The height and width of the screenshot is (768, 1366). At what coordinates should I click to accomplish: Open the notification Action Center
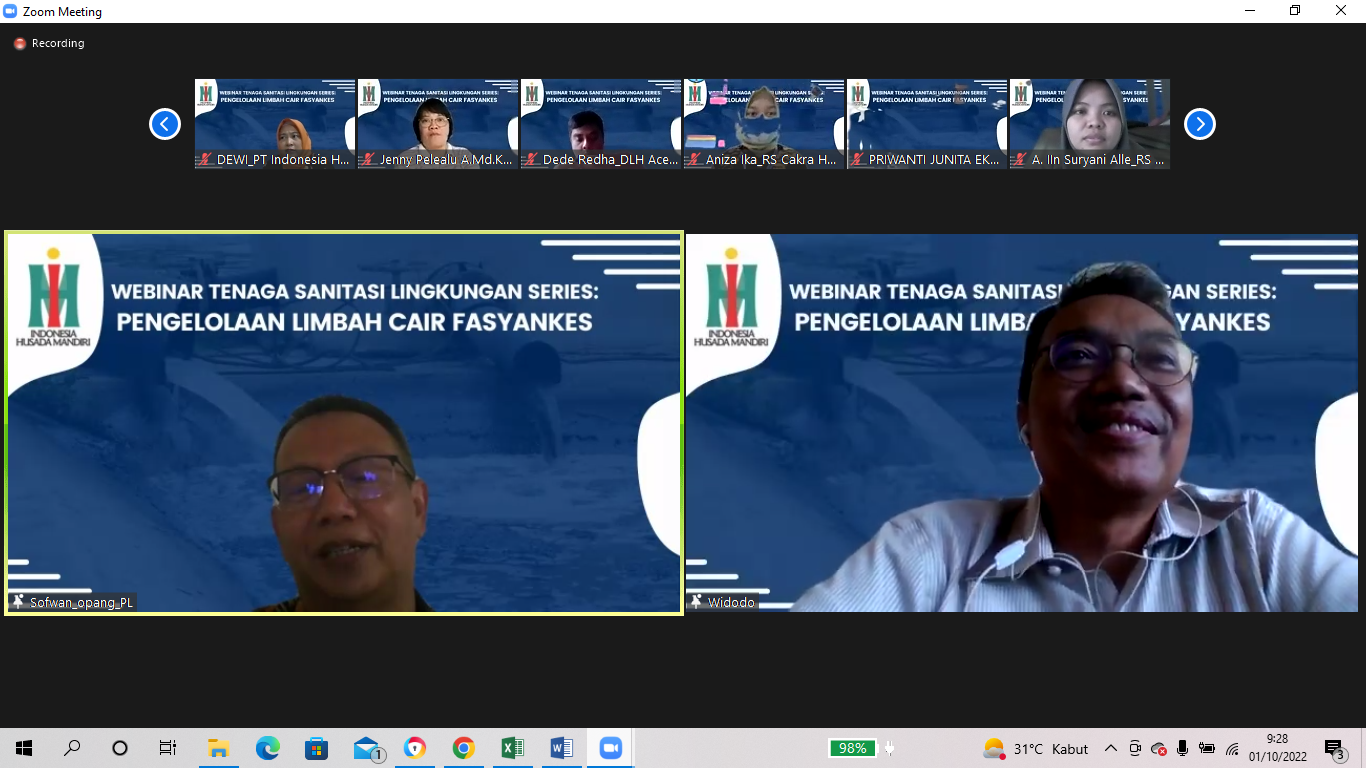pyautogui.click(x=1335, y=749)
